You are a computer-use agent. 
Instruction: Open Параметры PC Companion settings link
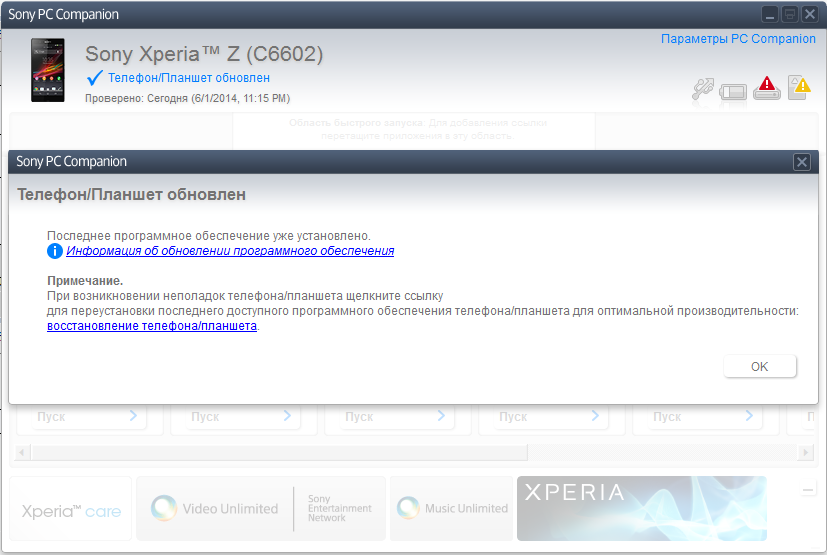738,39
